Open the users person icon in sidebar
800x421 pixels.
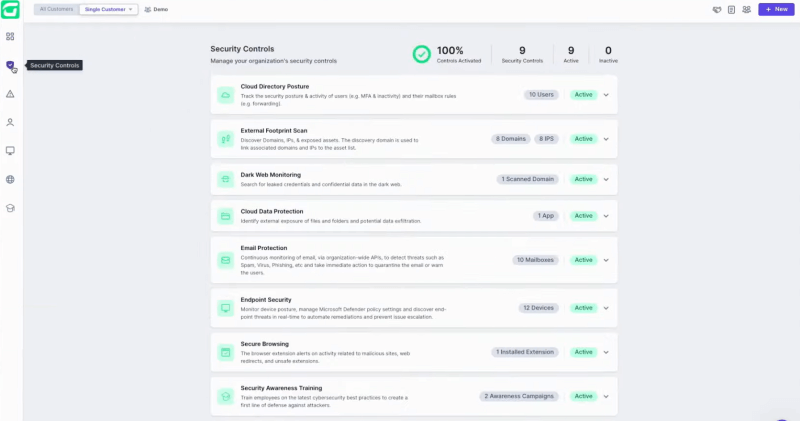tap(10, 122)
